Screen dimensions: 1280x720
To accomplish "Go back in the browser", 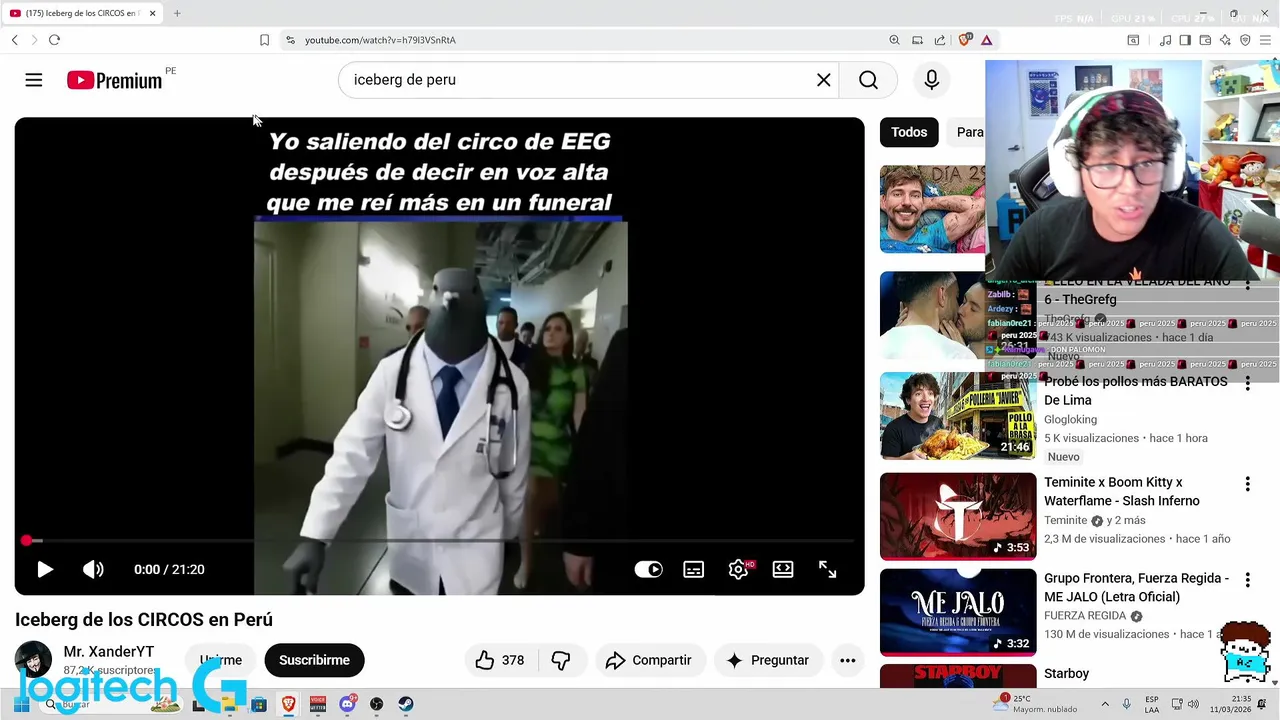I will point(15,40).
